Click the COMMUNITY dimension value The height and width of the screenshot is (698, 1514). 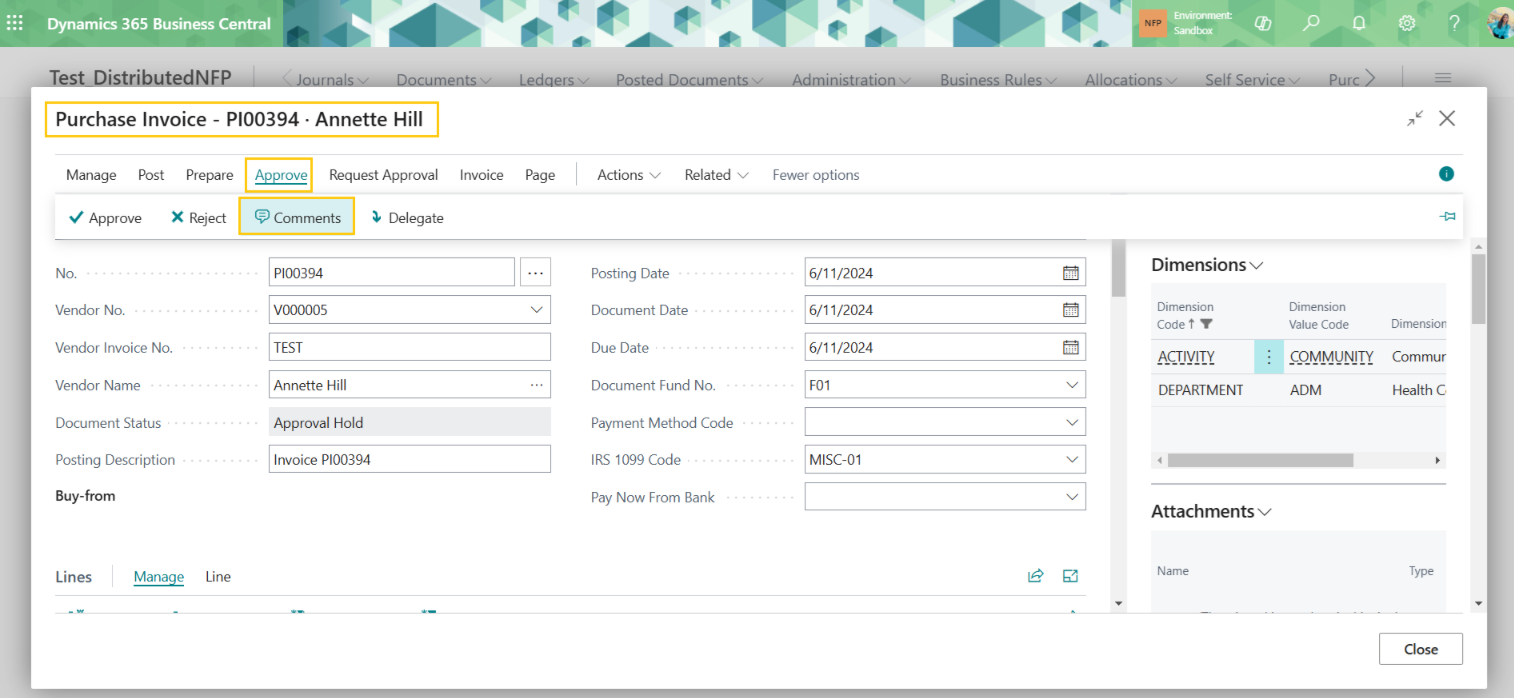[1331, 357]
